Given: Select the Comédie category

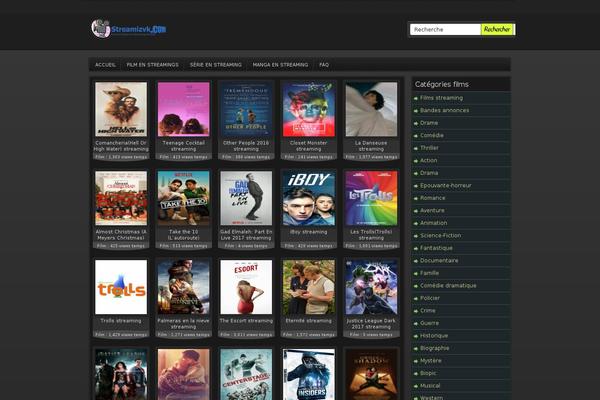Looking at the screenshot, I should pyautogui.click(x=432, y=136).
